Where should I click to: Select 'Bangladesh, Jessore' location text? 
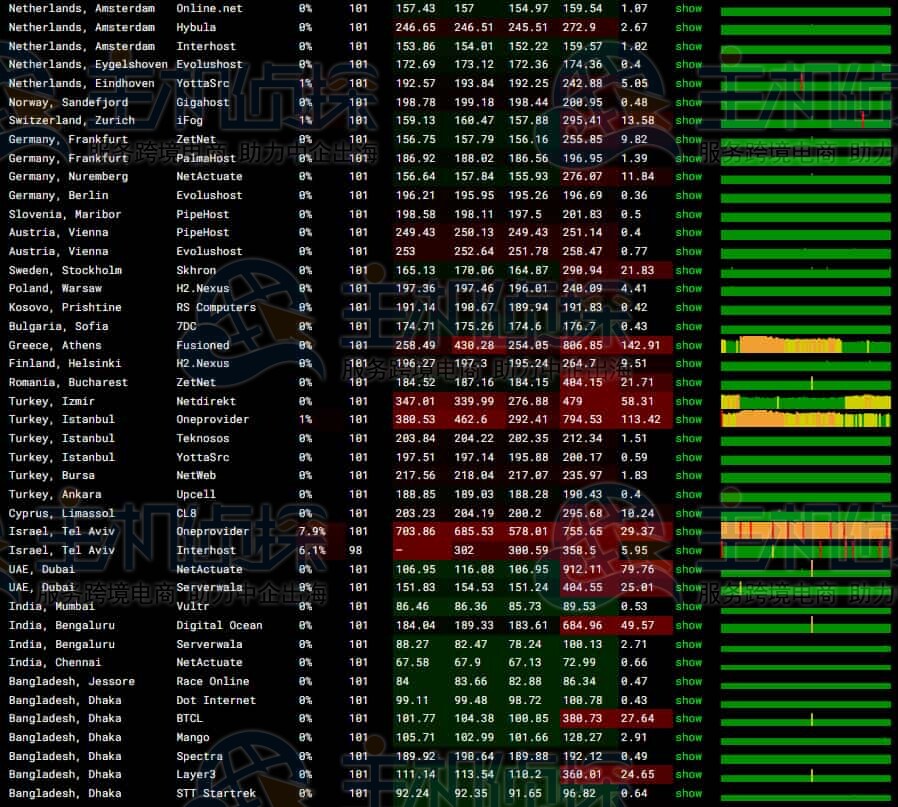(72, 682)
